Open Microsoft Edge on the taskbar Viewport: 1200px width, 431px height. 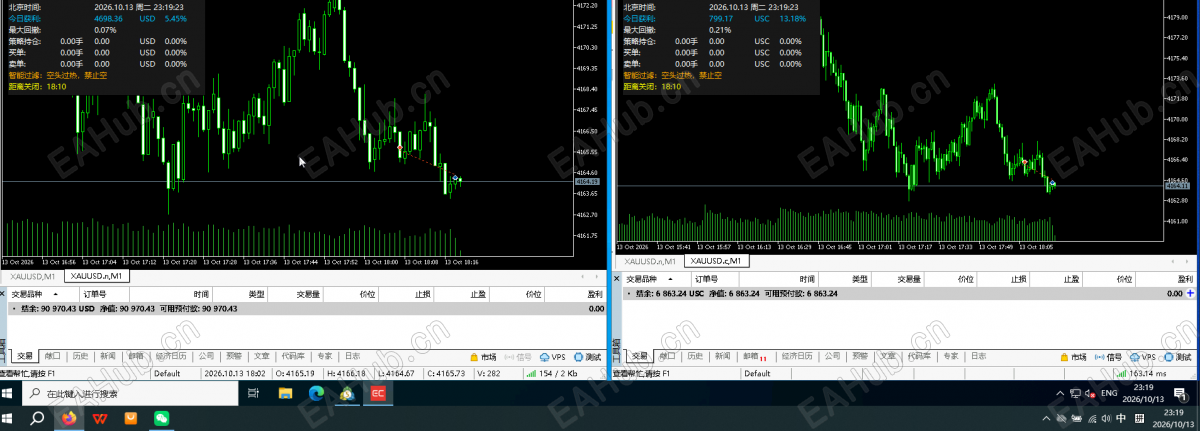316,393
